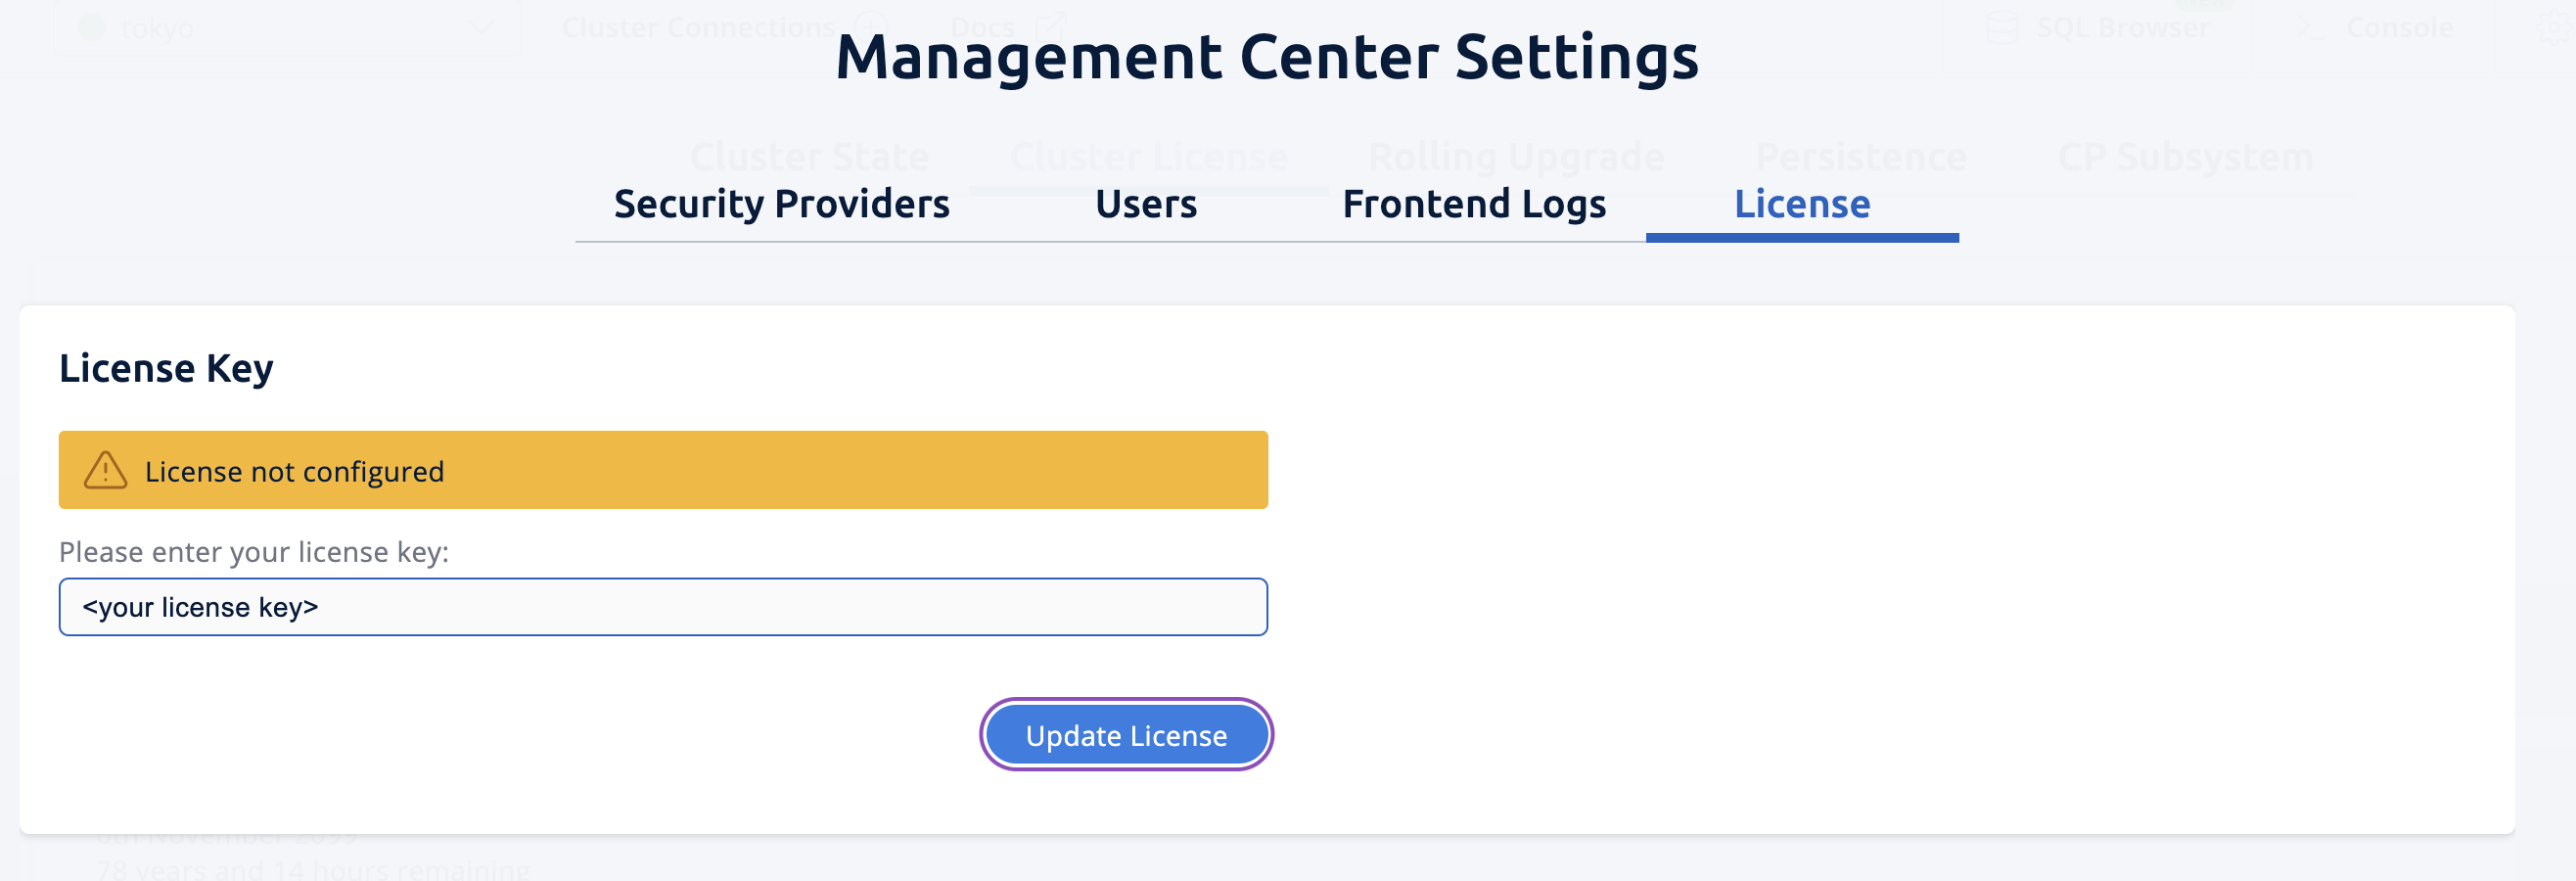This screenshot has width=2576, height=881.
Task: Focus the license key input field
Action: [x=662, y=607]
